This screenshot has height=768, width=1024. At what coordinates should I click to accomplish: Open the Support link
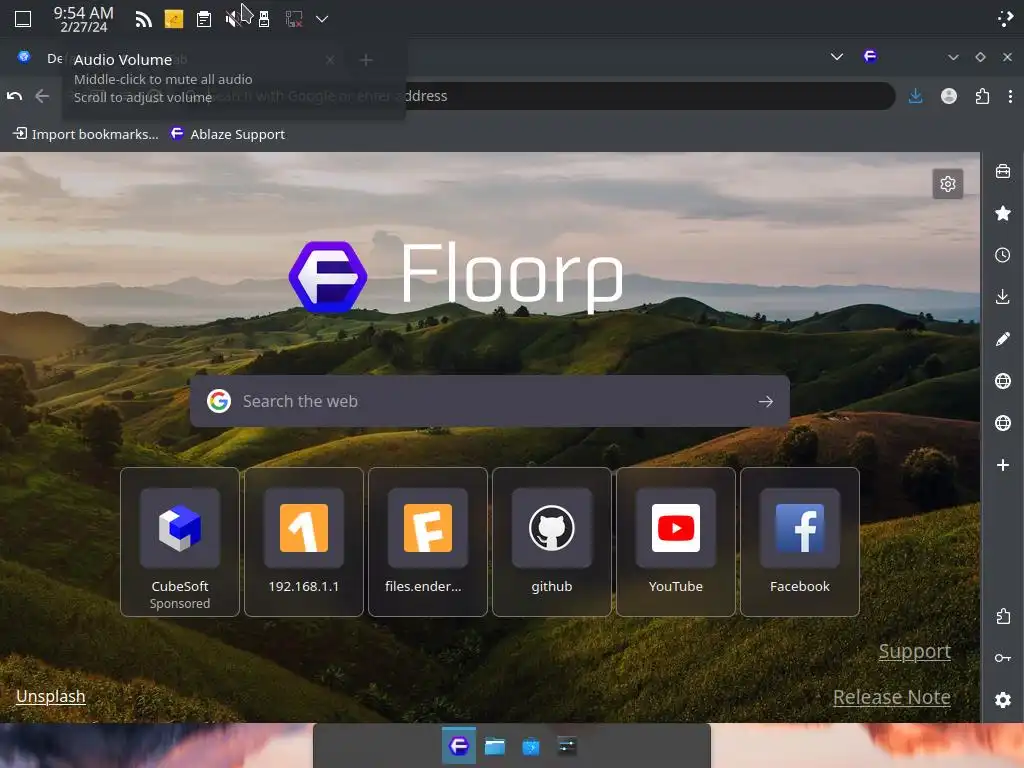914,651
